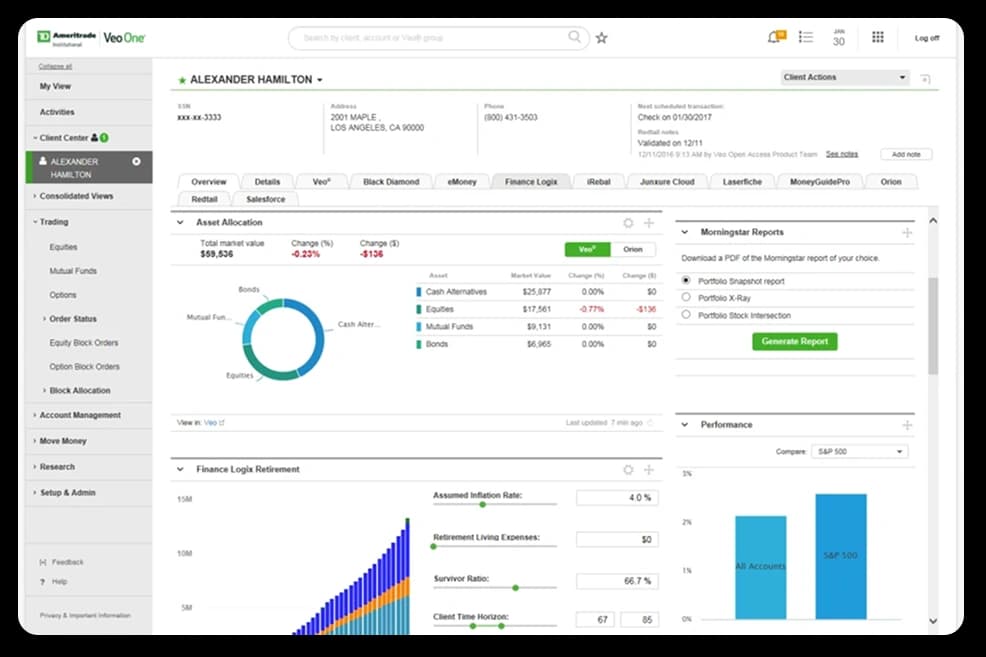This screenshot has width=986, height=657.
Task: Click the Assumed Inflation Rate slider handle
Action: point(482,504)
